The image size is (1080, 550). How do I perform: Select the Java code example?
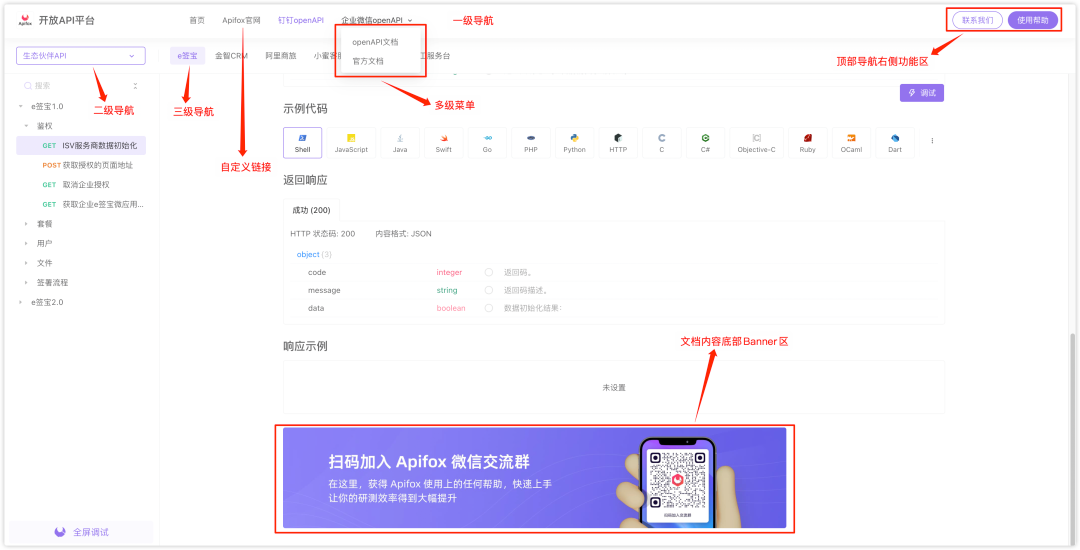[400, 142]
